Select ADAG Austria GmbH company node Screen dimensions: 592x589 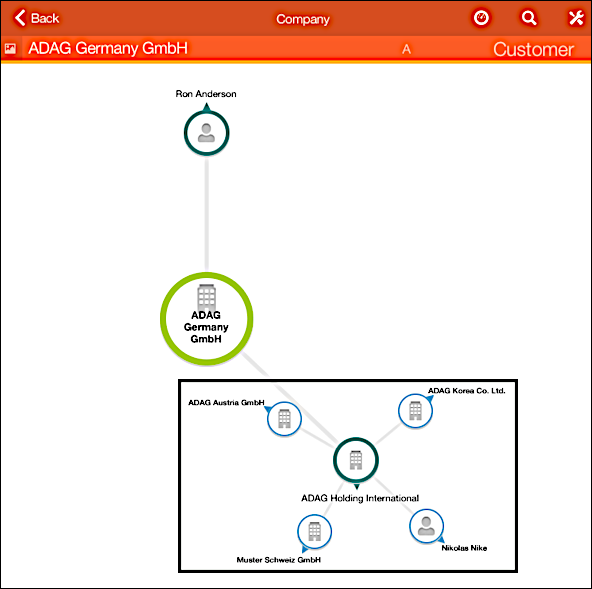284,419
